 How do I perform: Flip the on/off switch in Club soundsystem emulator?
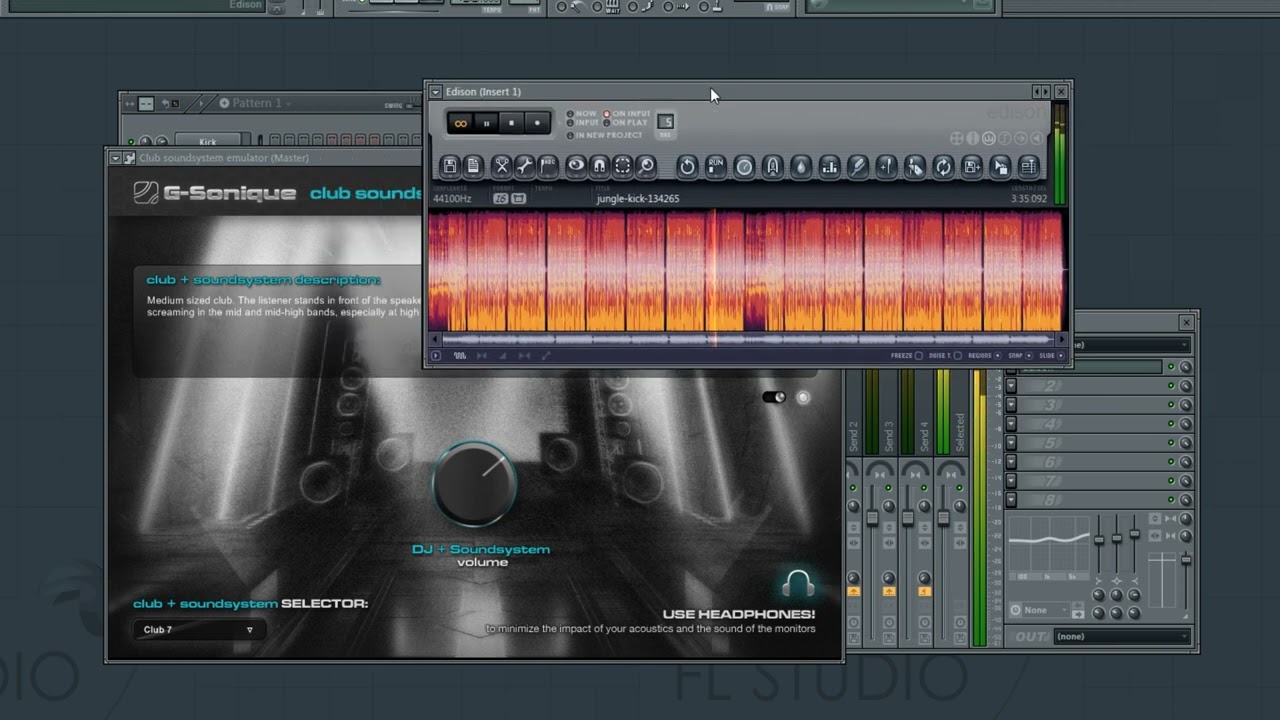[x=774, y=397]
